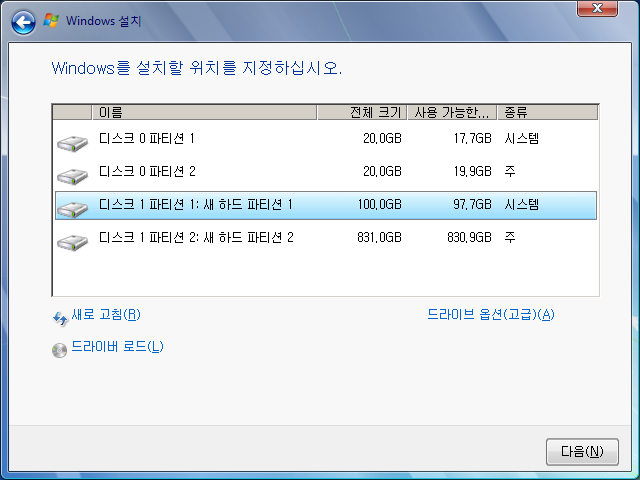
Task: Click the 19.9GB free space value
Action: 472,171
